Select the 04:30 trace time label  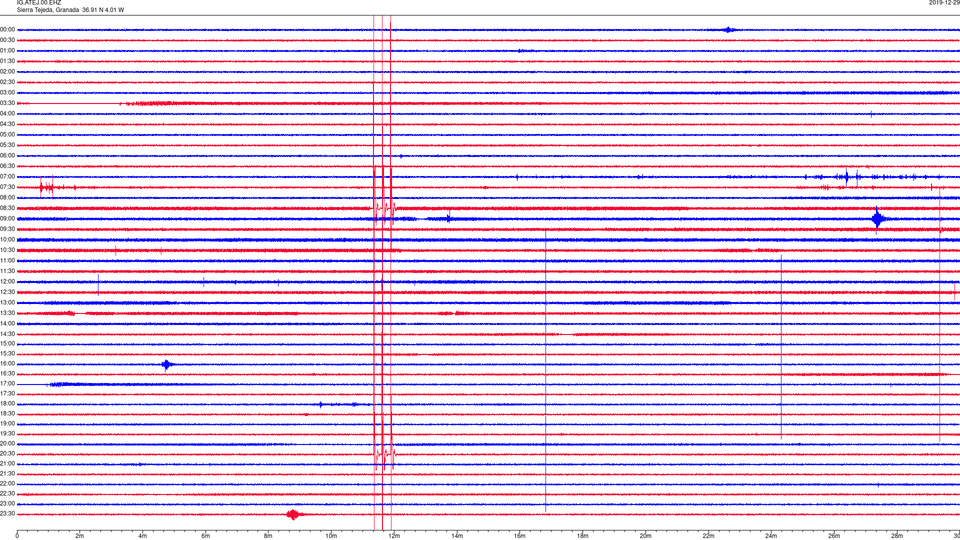pos(7,124)
